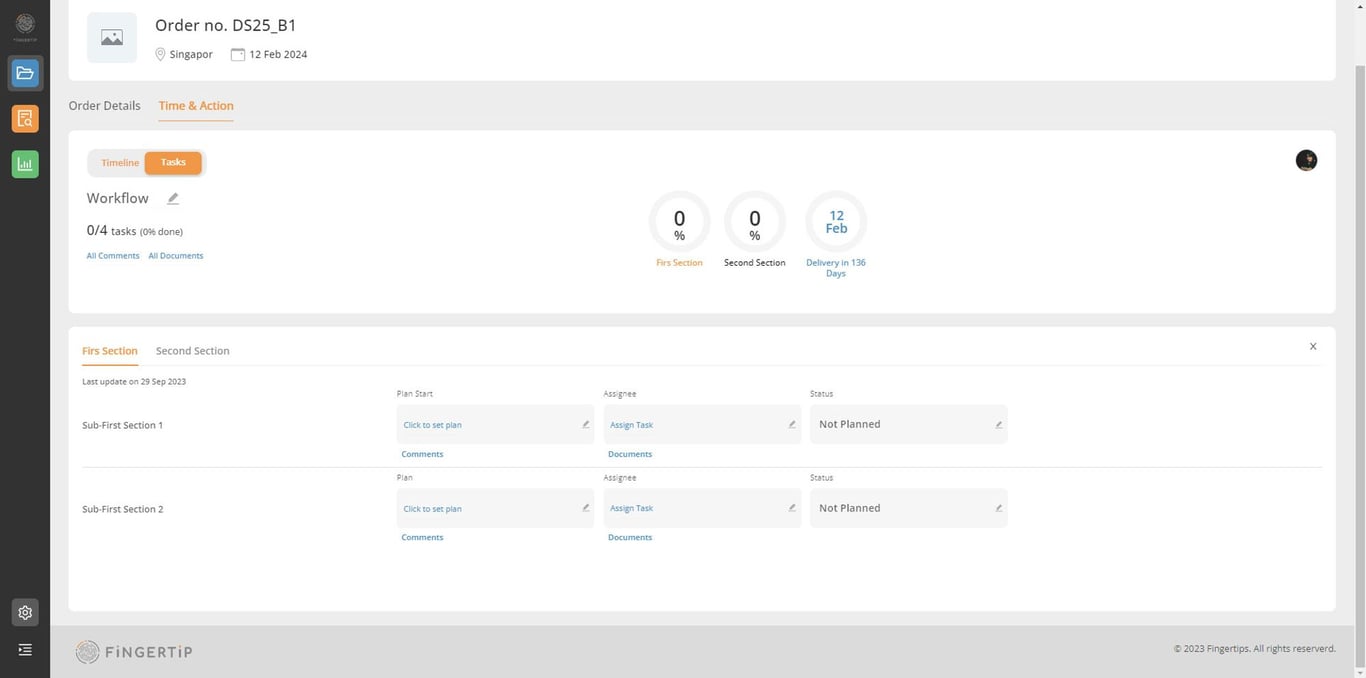The width and height of the screenshot is (1366, 678).
Task: Edit Workflow name with the pencil icon
Action: pyautogui.click(x=173, y=198)
